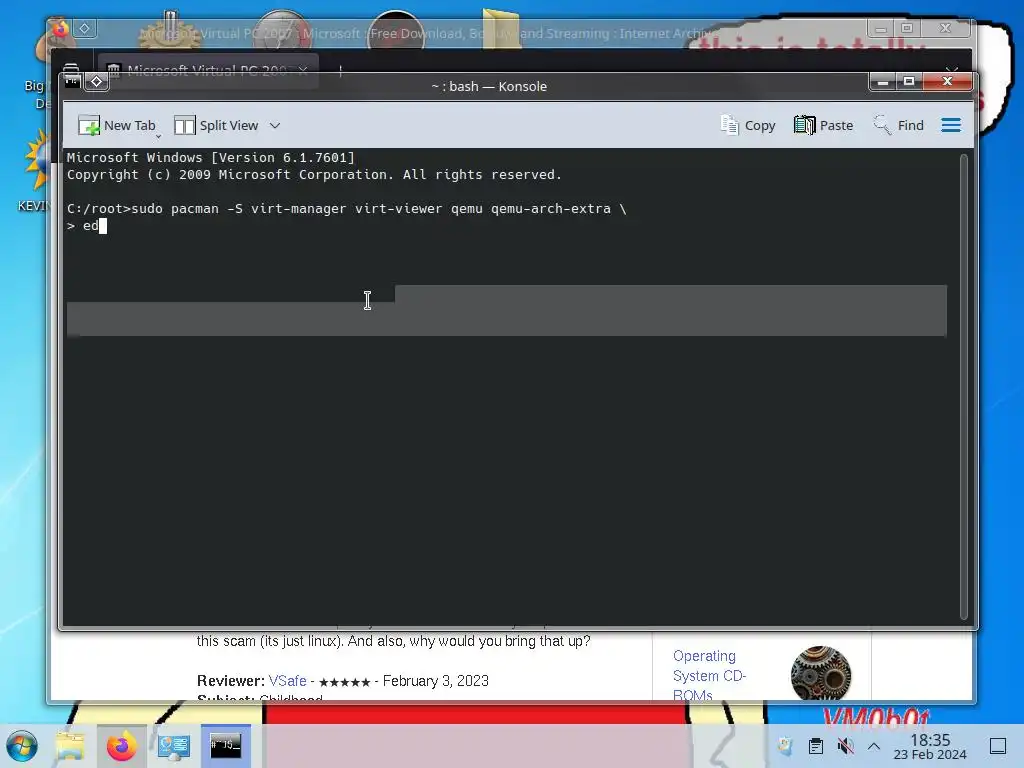The image size is (1024, 768).
Task: Open the clock showing 18:35
Action: [x=930, y=746]
